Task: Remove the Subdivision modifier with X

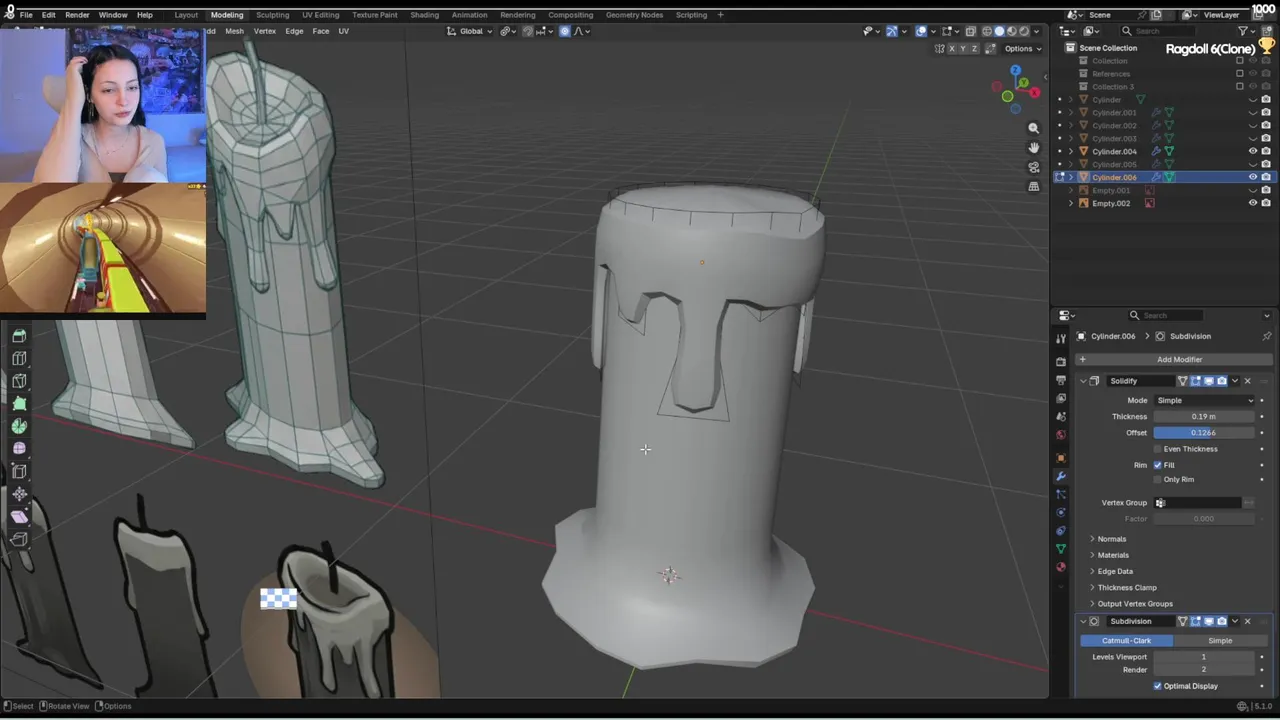Action: (x=1247, y=621)
